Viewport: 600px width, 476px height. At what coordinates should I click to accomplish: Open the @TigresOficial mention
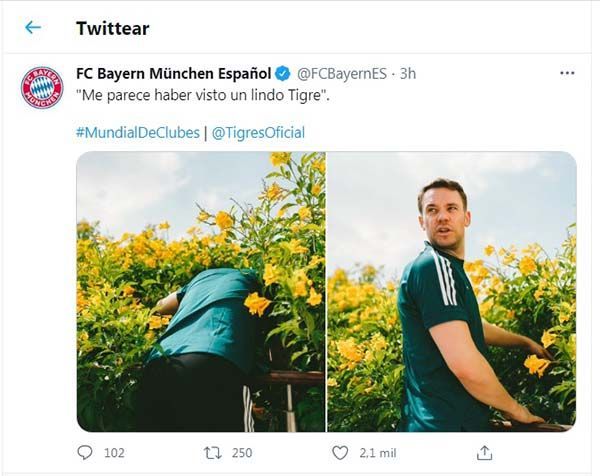pyautogui.click(x=258, y=132)
